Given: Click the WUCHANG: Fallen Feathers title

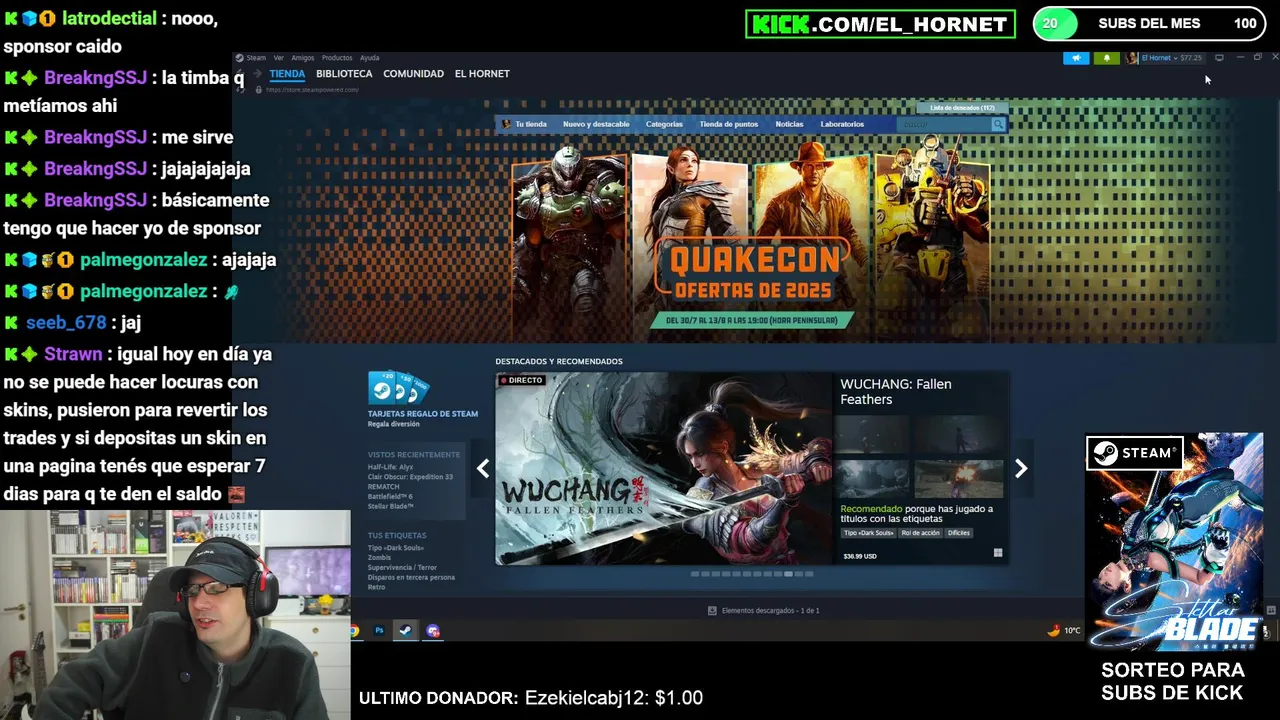Looking at the screenshot, I should (896, 391).
